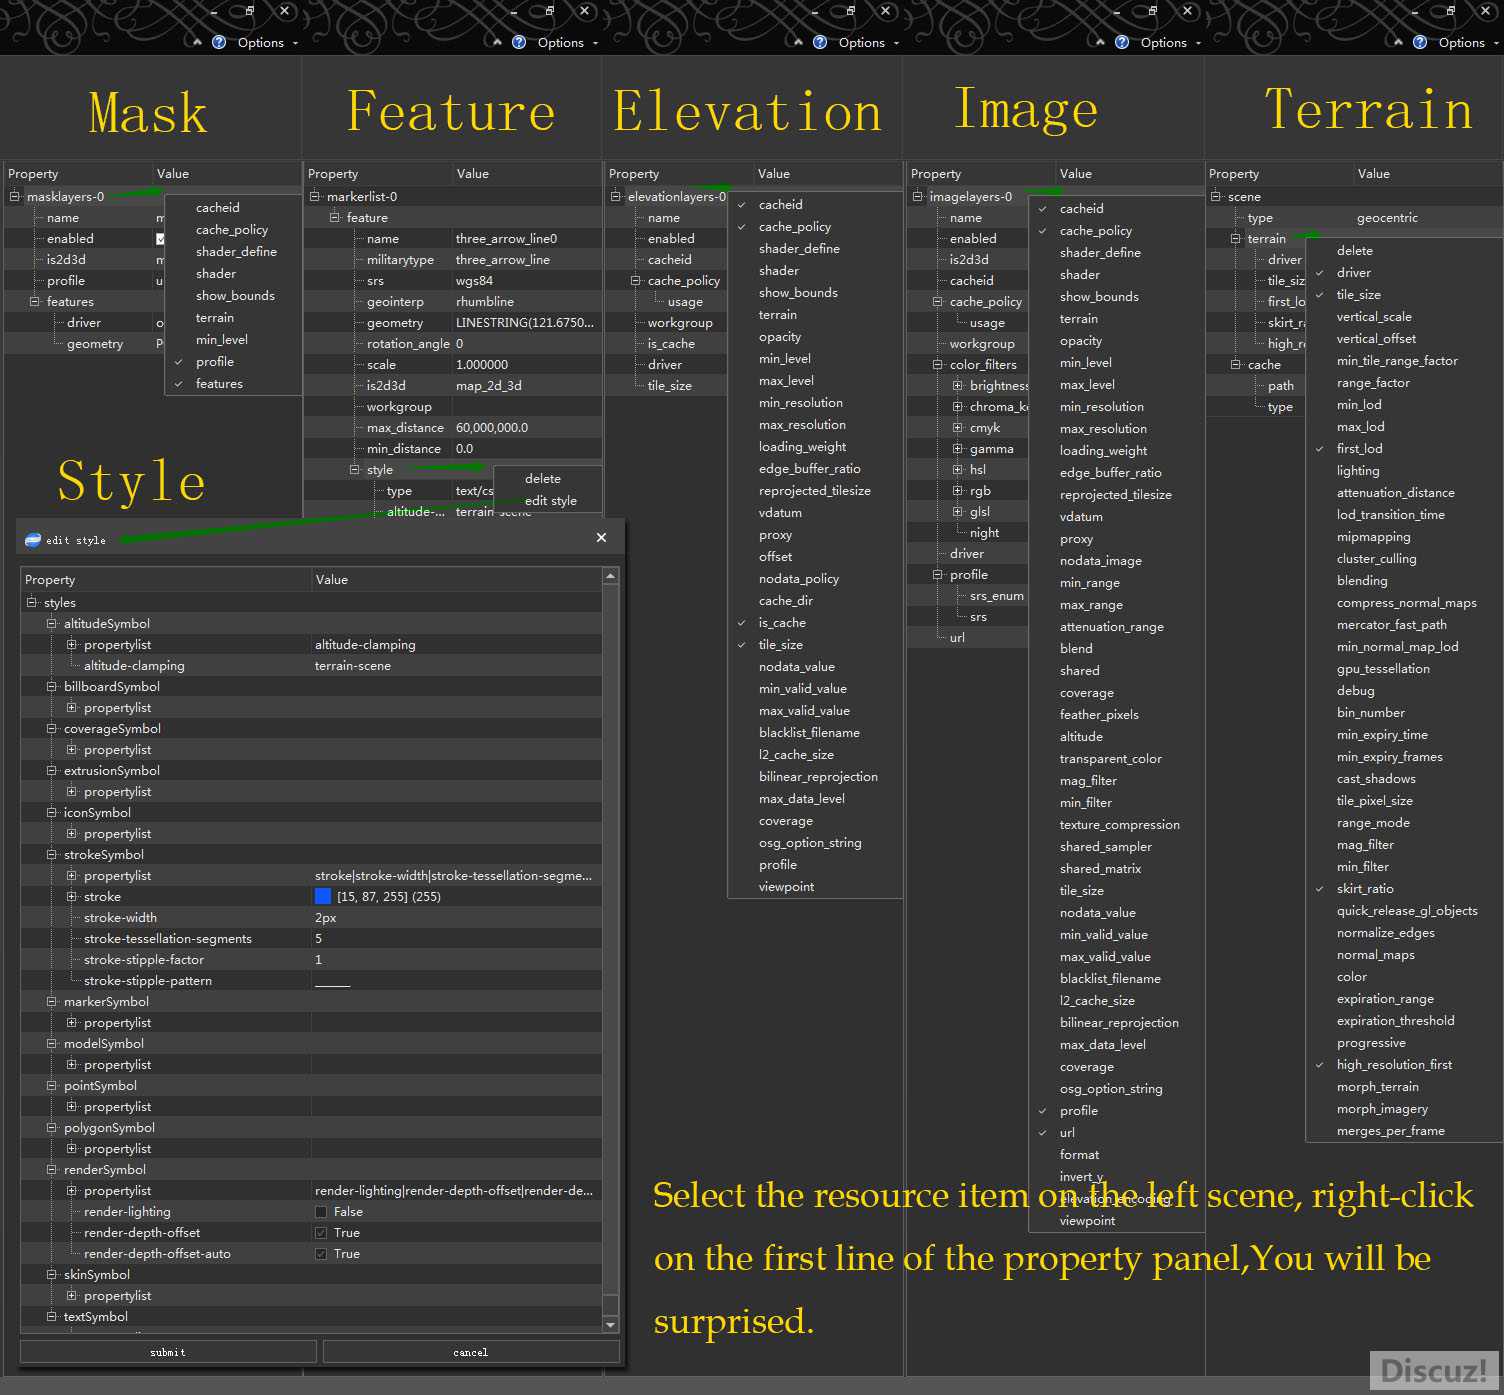Screen dimensions: 1504x1395
Task: Collapse the color_filters node
Action: click(938, 364)
